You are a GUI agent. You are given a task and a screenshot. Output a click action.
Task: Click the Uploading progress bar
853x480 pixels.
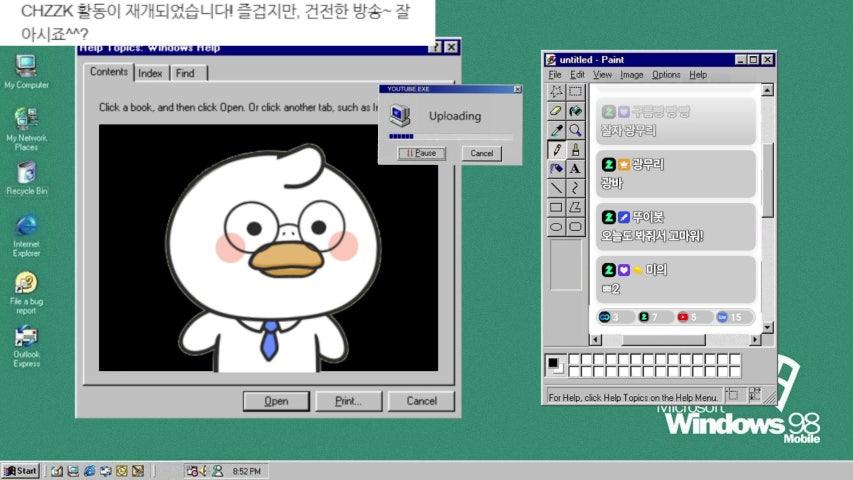[x=450, y=136]
